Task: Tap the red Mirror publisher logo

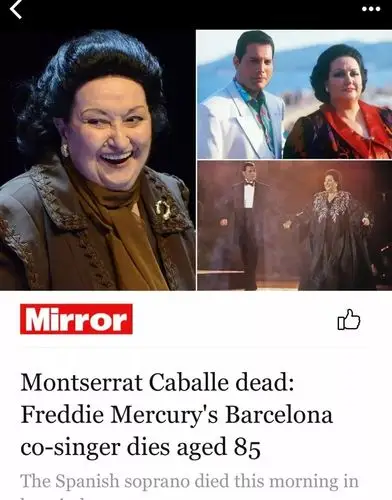Action: (x=76, y=319)
